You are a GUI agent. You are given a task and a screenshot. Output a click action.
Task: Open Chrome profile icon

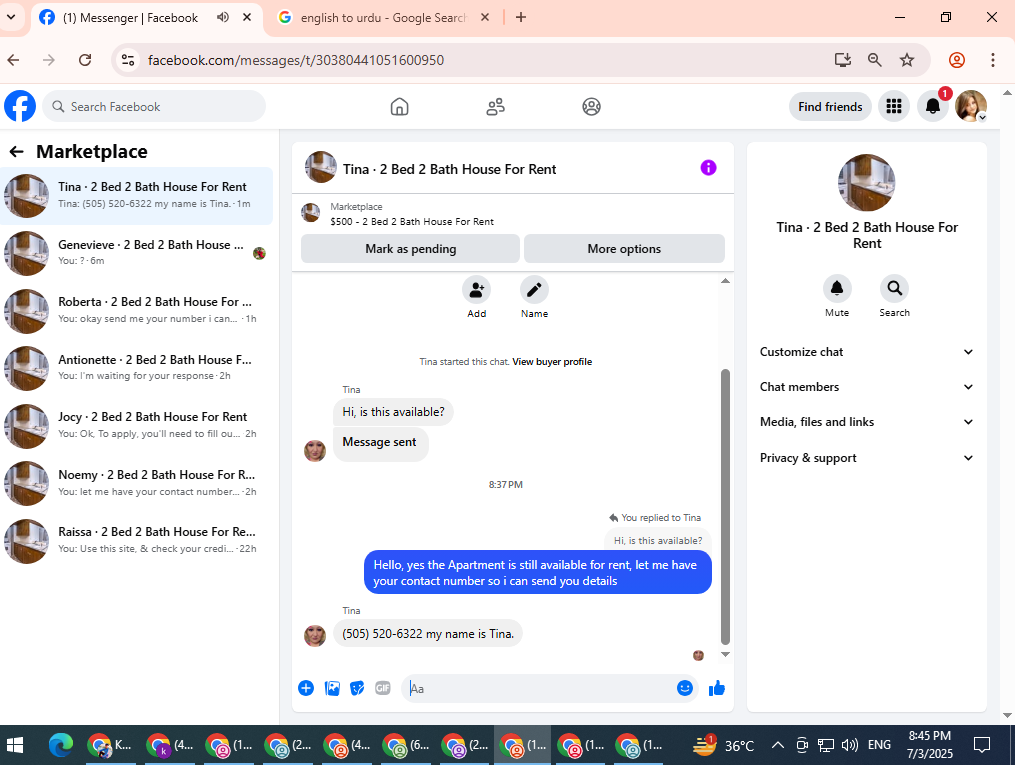[957, 60]
